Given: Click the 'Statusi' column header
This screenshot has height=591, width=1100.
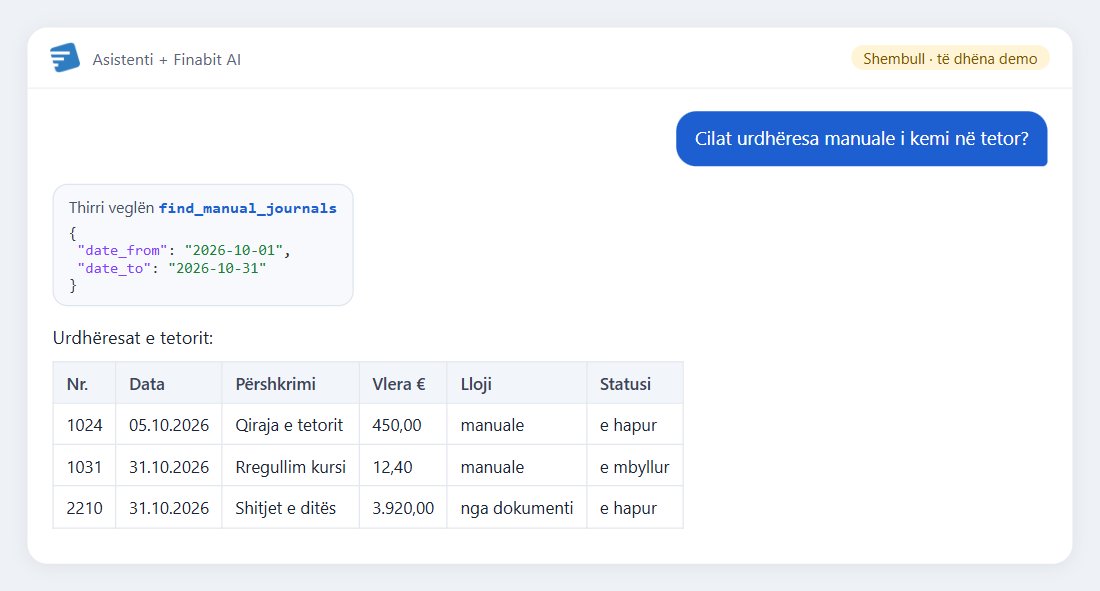Looking at the screenshot, I should 635,383.
